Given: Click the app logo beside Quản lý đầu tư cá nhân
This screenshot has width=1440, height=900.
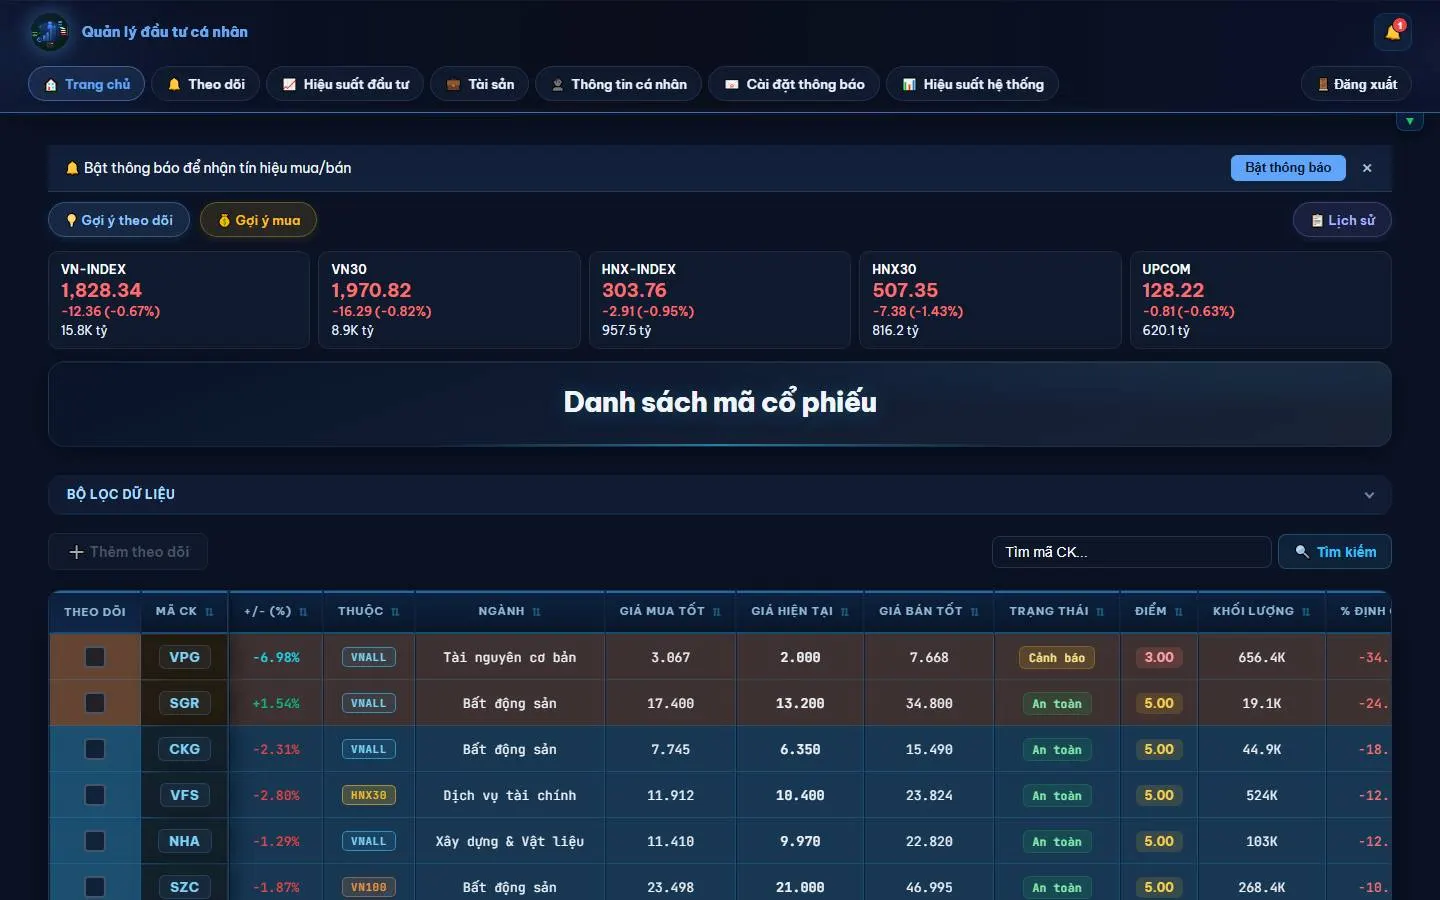Looking at the screenshot, I should pyautogui.click(x=50, y=32).
